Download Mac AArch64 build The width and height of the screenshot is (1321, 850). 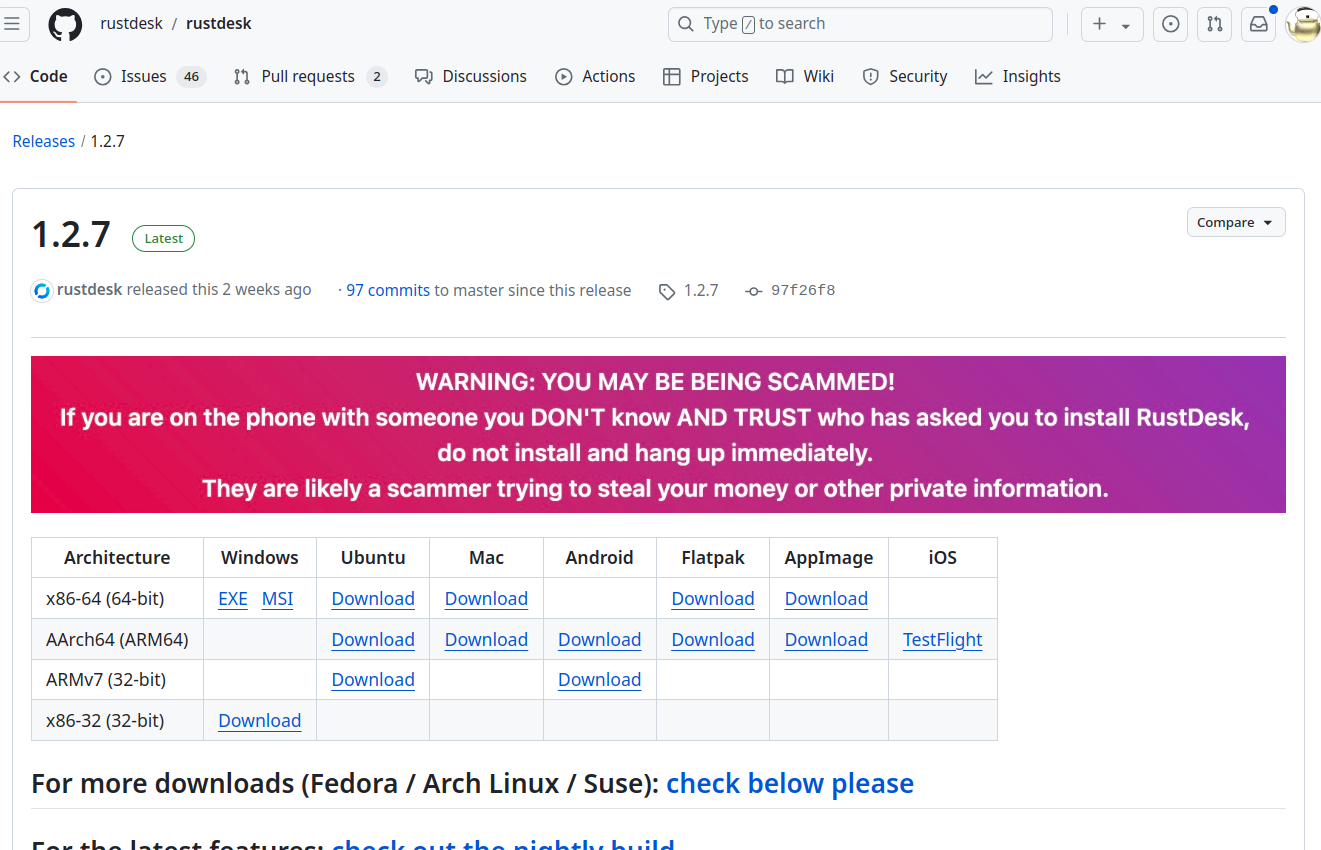(x=486, y=640)
